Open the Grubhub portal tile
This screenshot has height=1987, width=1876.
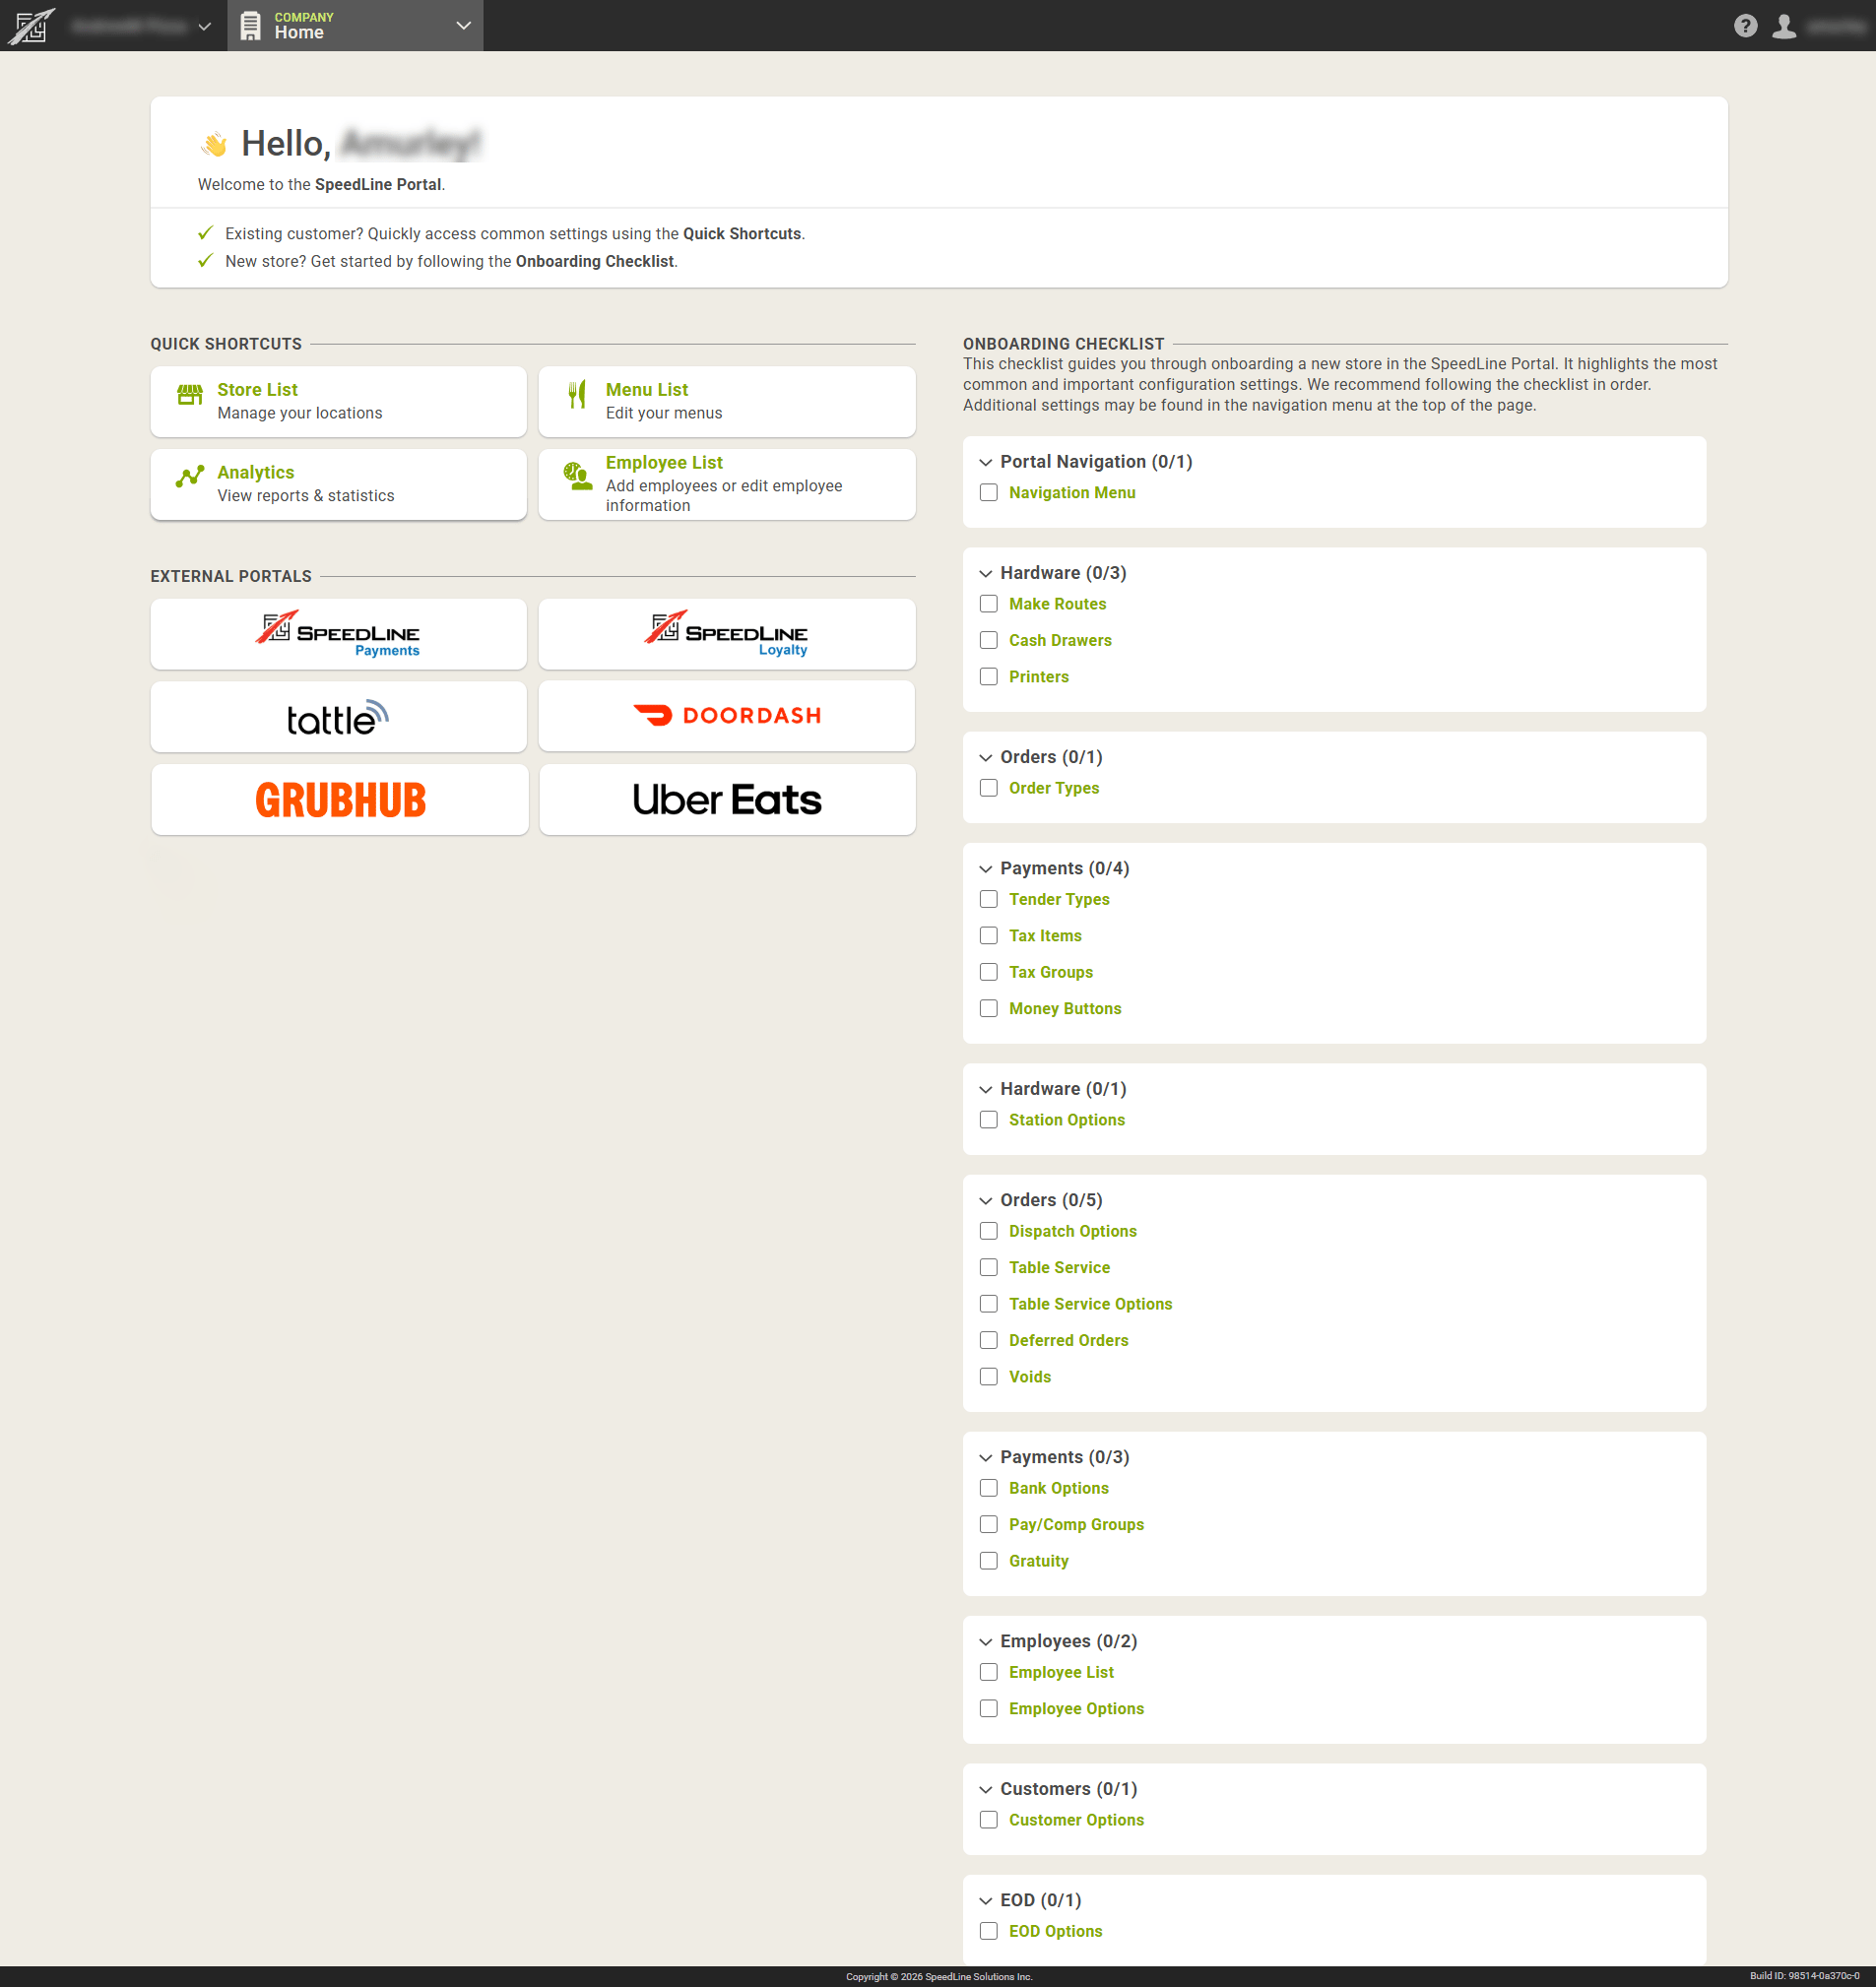(x=339, y=800)
